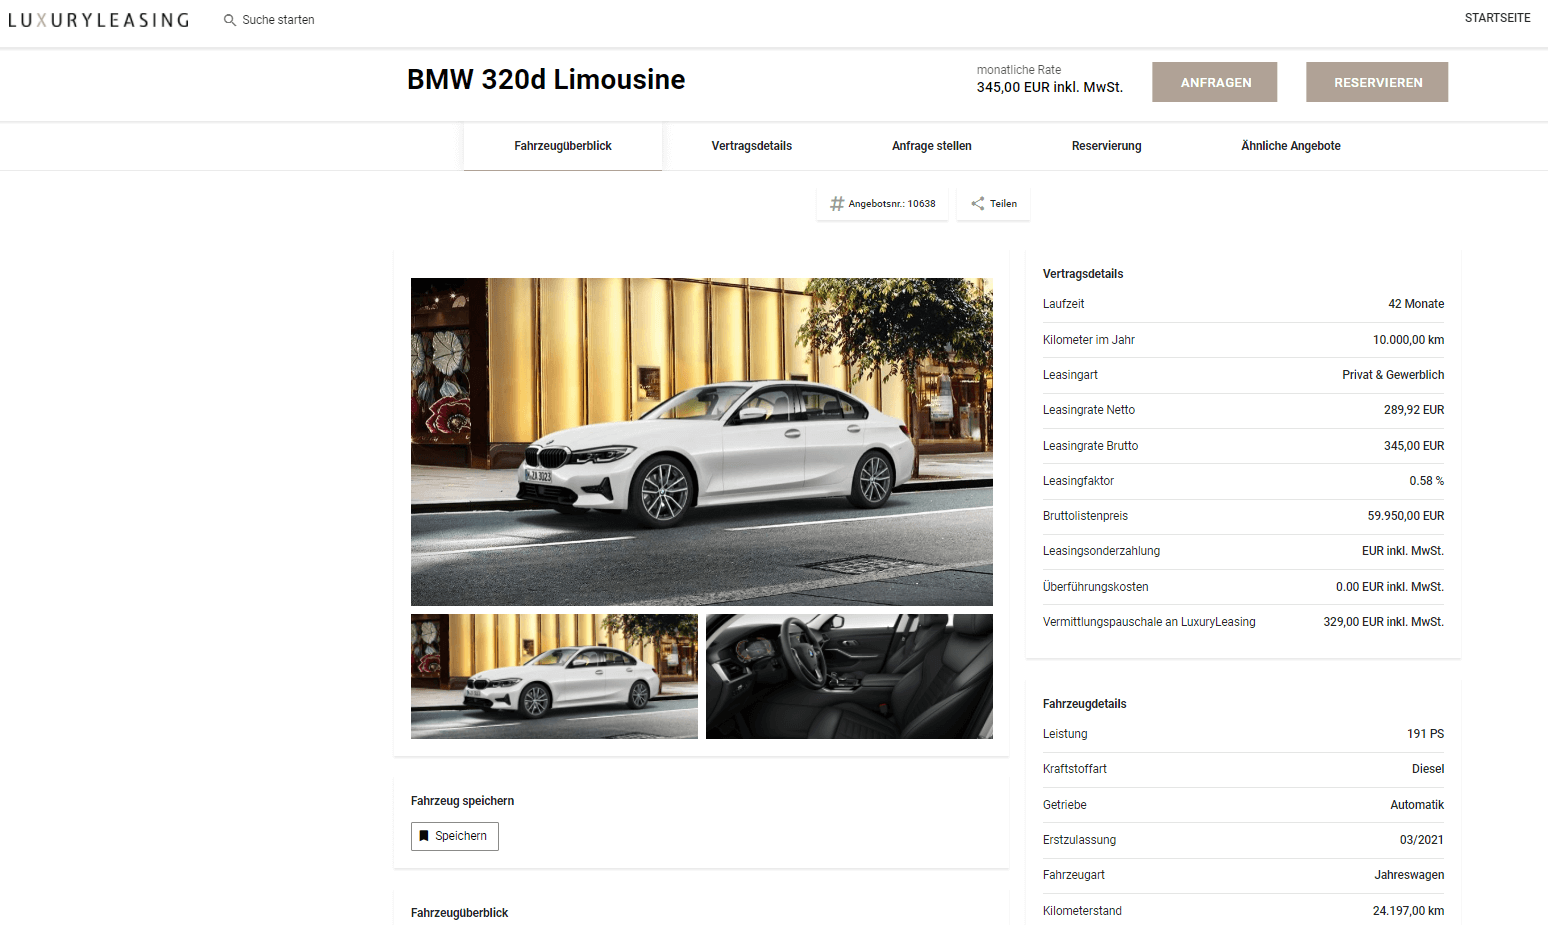Image resolution: width=1548 pixels, height=925 pixels.
Task: Open the LuxuryLeasing logo home link
Action: click(98, 20)
